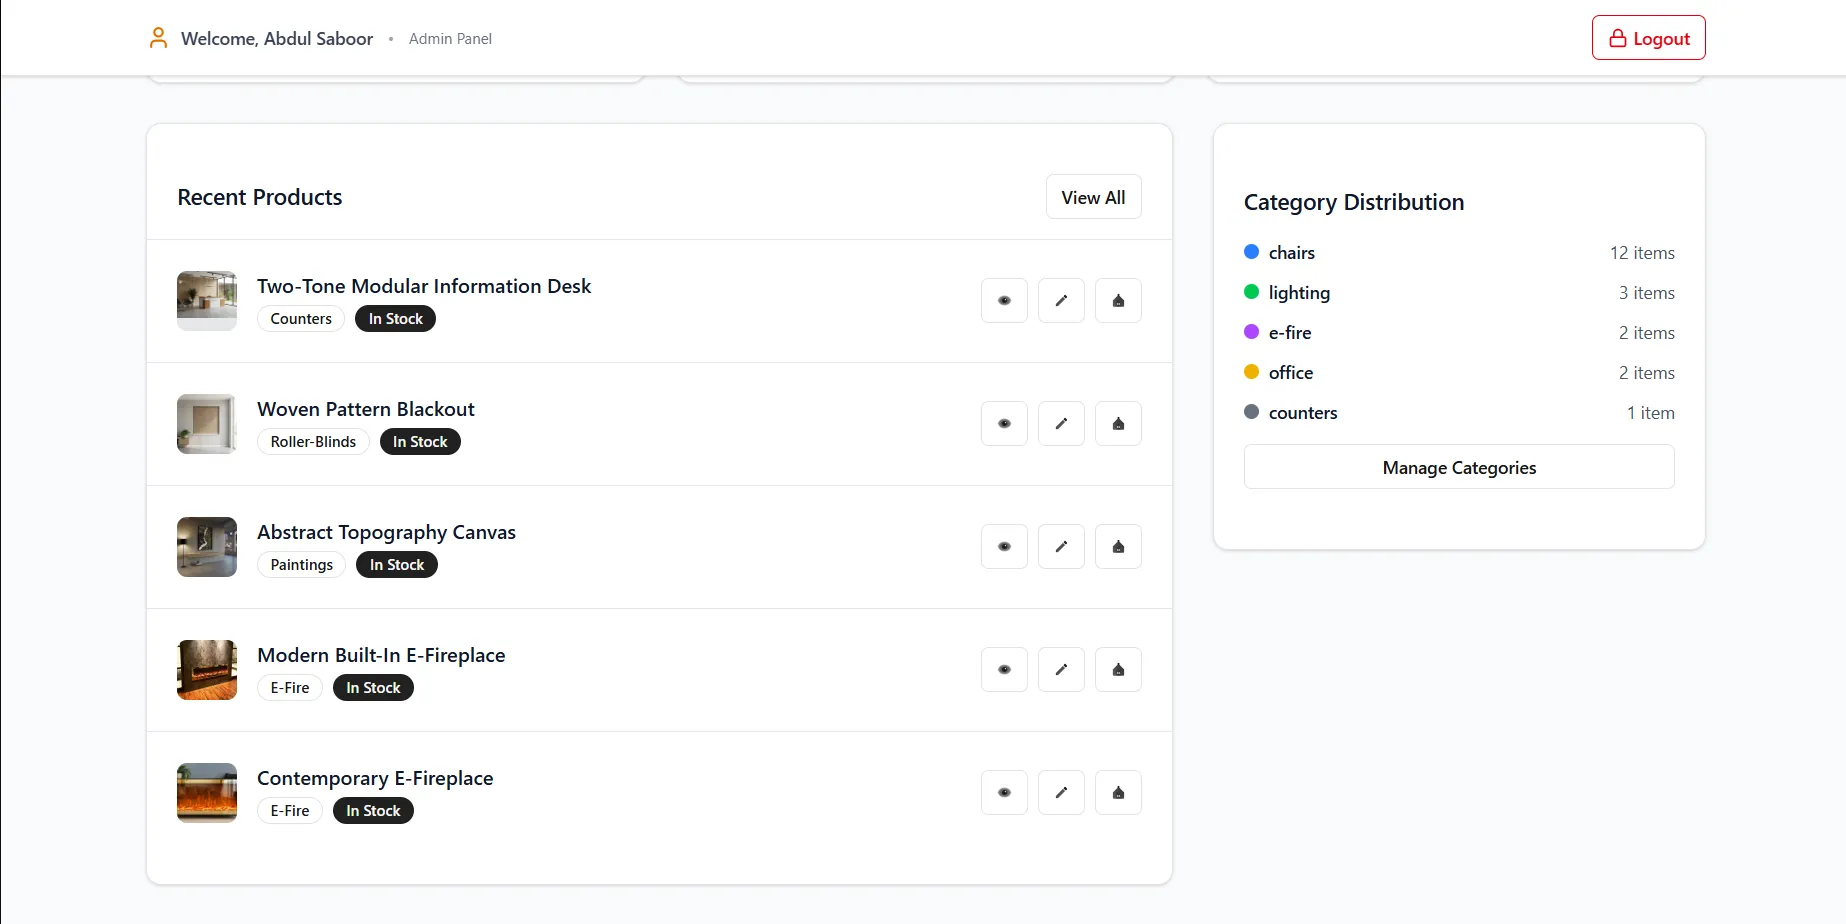Open the Contemporary E-Fireplace thumbnail image
This screenshot has width=1846, height=924.
(x=207, y=793)
